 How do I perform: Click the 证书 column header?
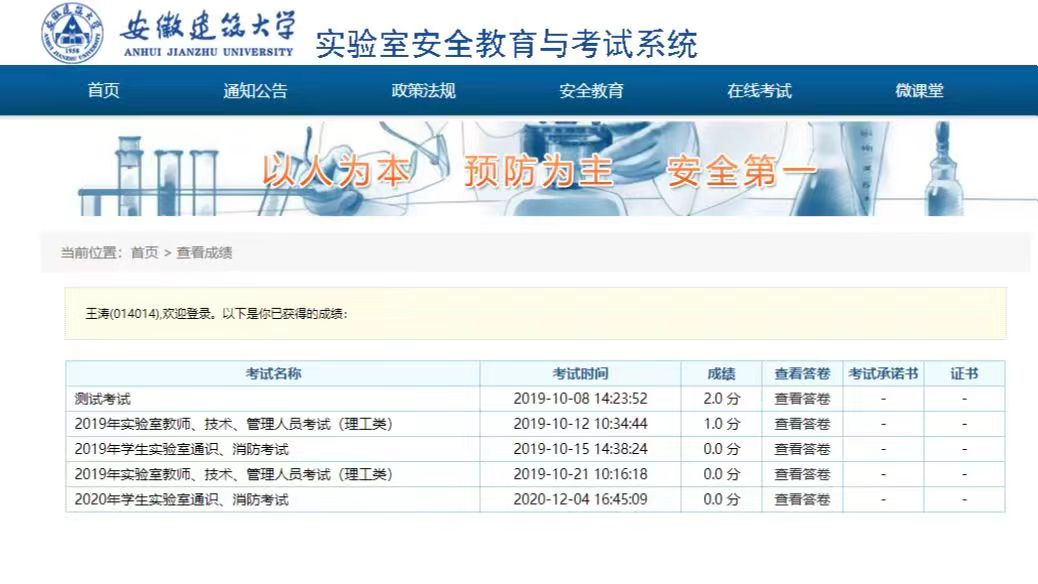point(964,374)
